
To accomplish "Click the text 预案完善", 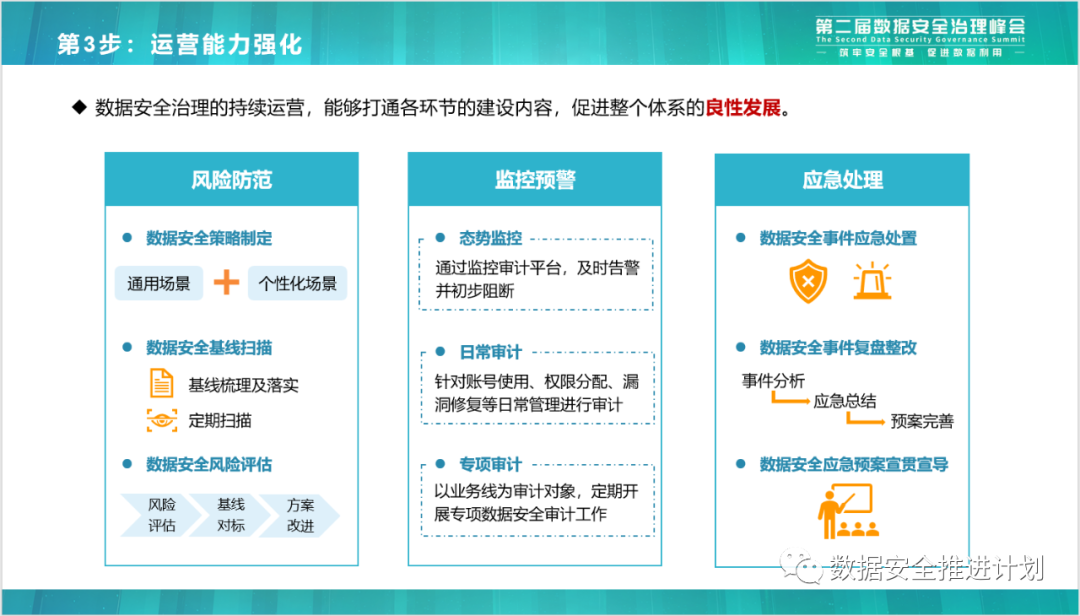I will click(x=922, y=421).
